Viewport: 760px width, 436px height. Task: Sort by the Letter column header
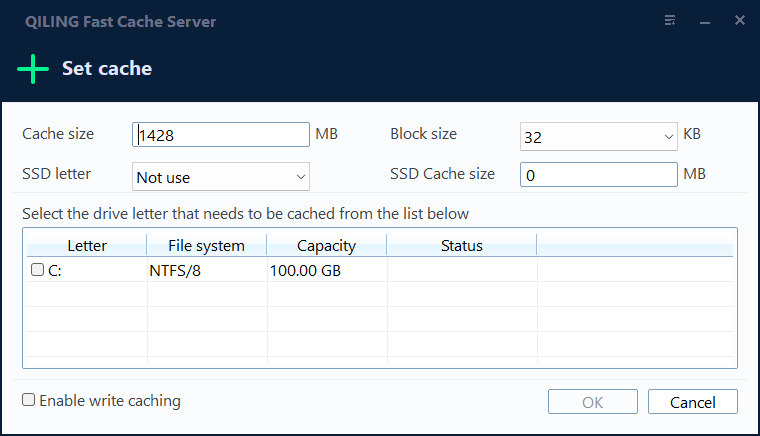pos(87,246)
